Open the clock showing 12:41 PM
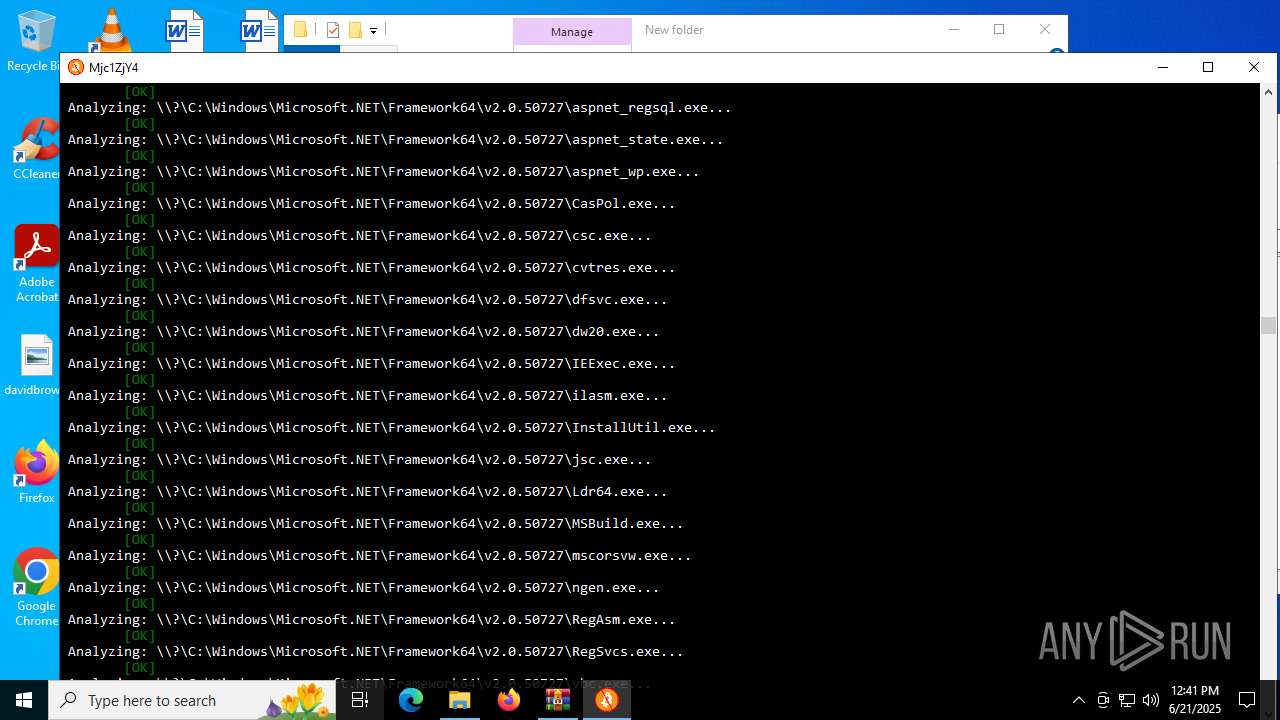 click(x=1194, y=700)
